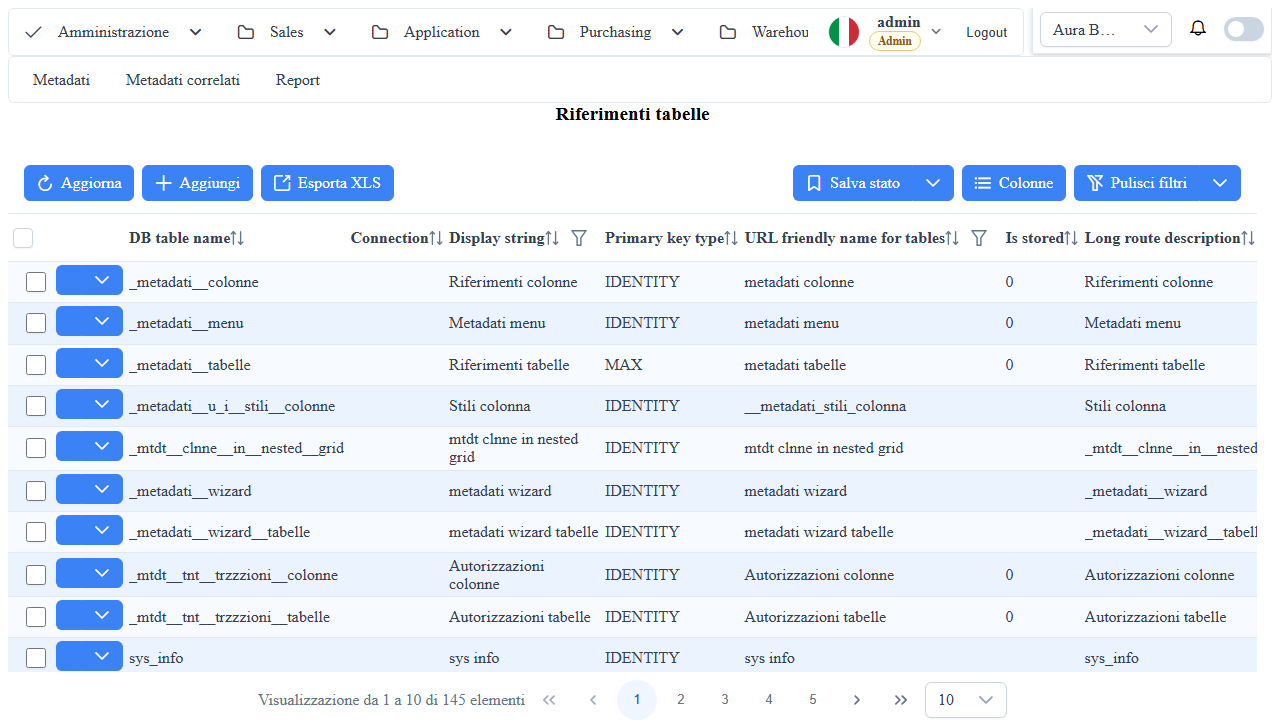Open row actions dropdown for _mtdt__tnt__trzzzioni__tabelle
The height and width of the screenshot is (728, 1280).
[x=89, y=615]
